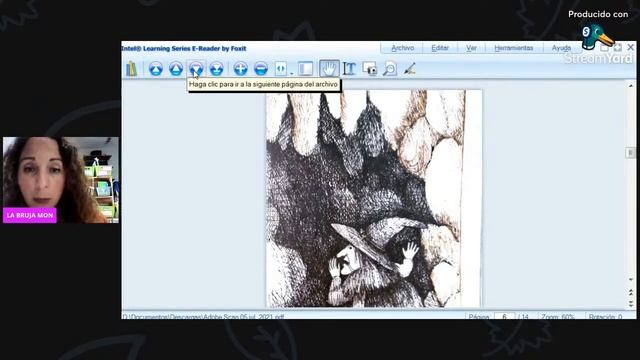Click the presenter webcam video
Image resolution: width=640 pixels, height=360 pixels.
(61, 180)
